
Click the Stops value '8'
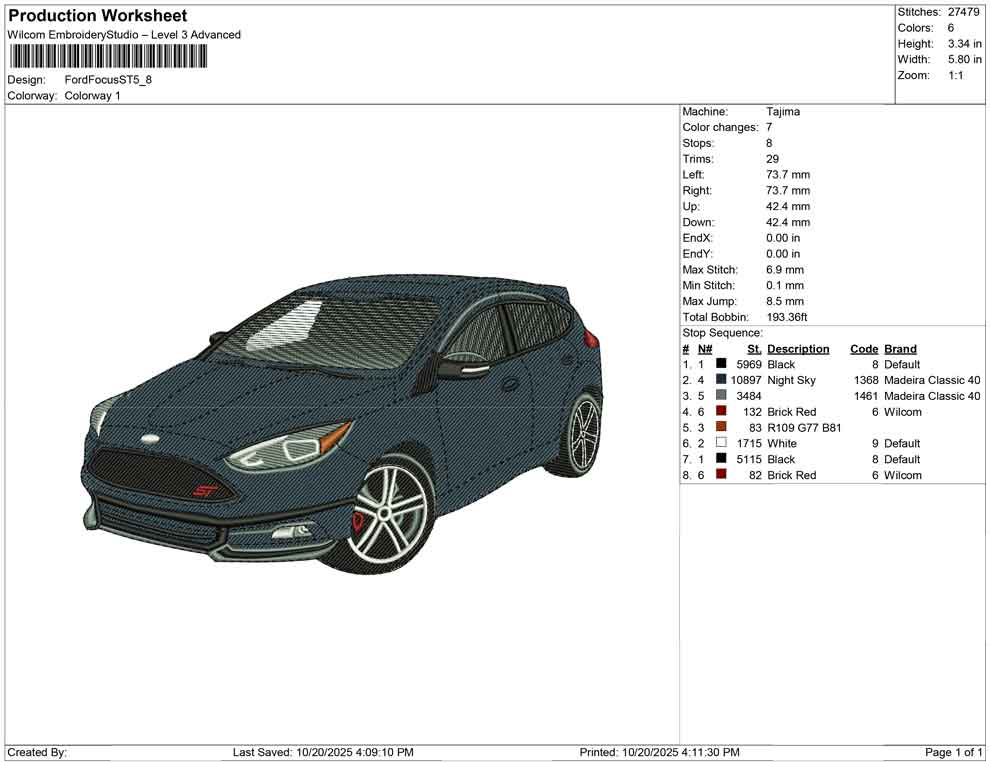pyautogui.click(x=769, y=143)
